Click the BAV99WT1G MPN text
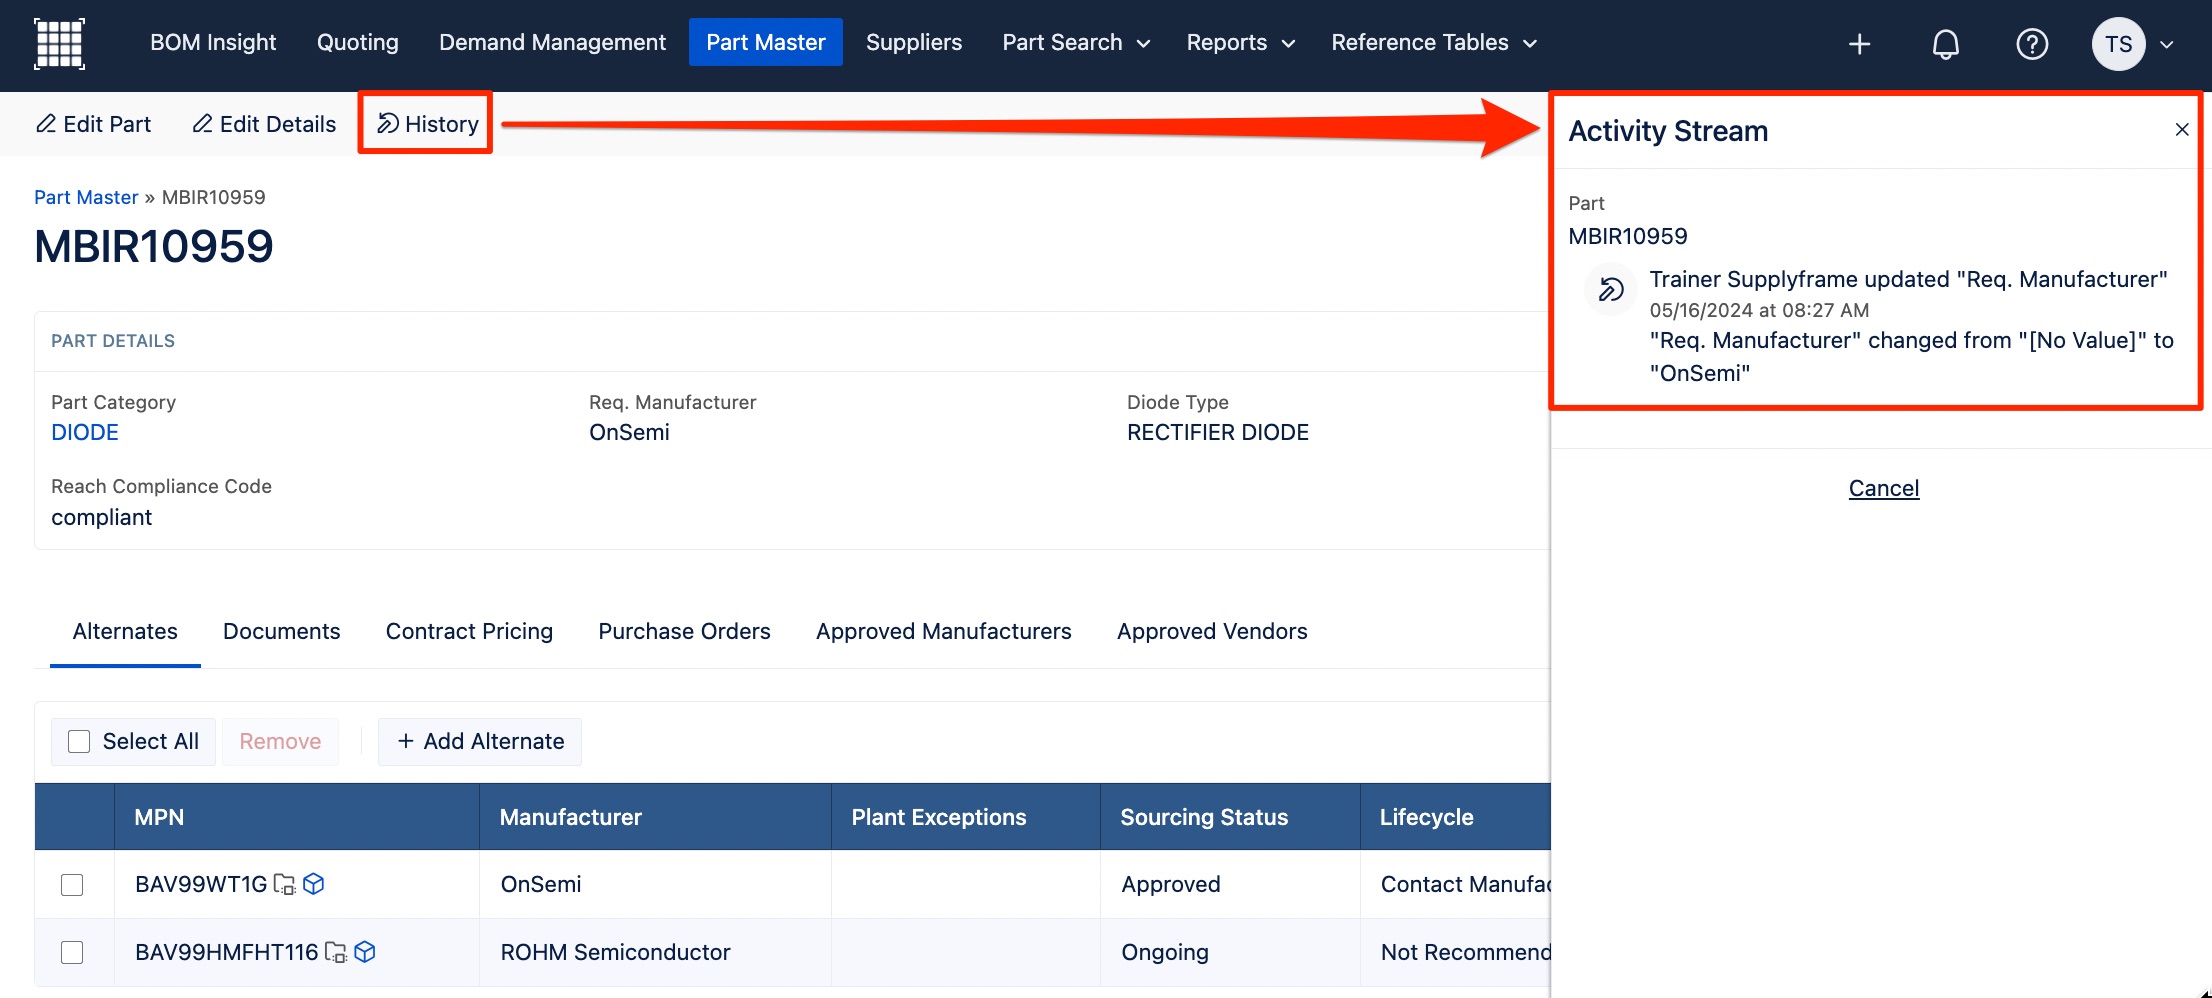Image resolution: width=2212 pixels, height=998 pixels. (x=201, y=885)
